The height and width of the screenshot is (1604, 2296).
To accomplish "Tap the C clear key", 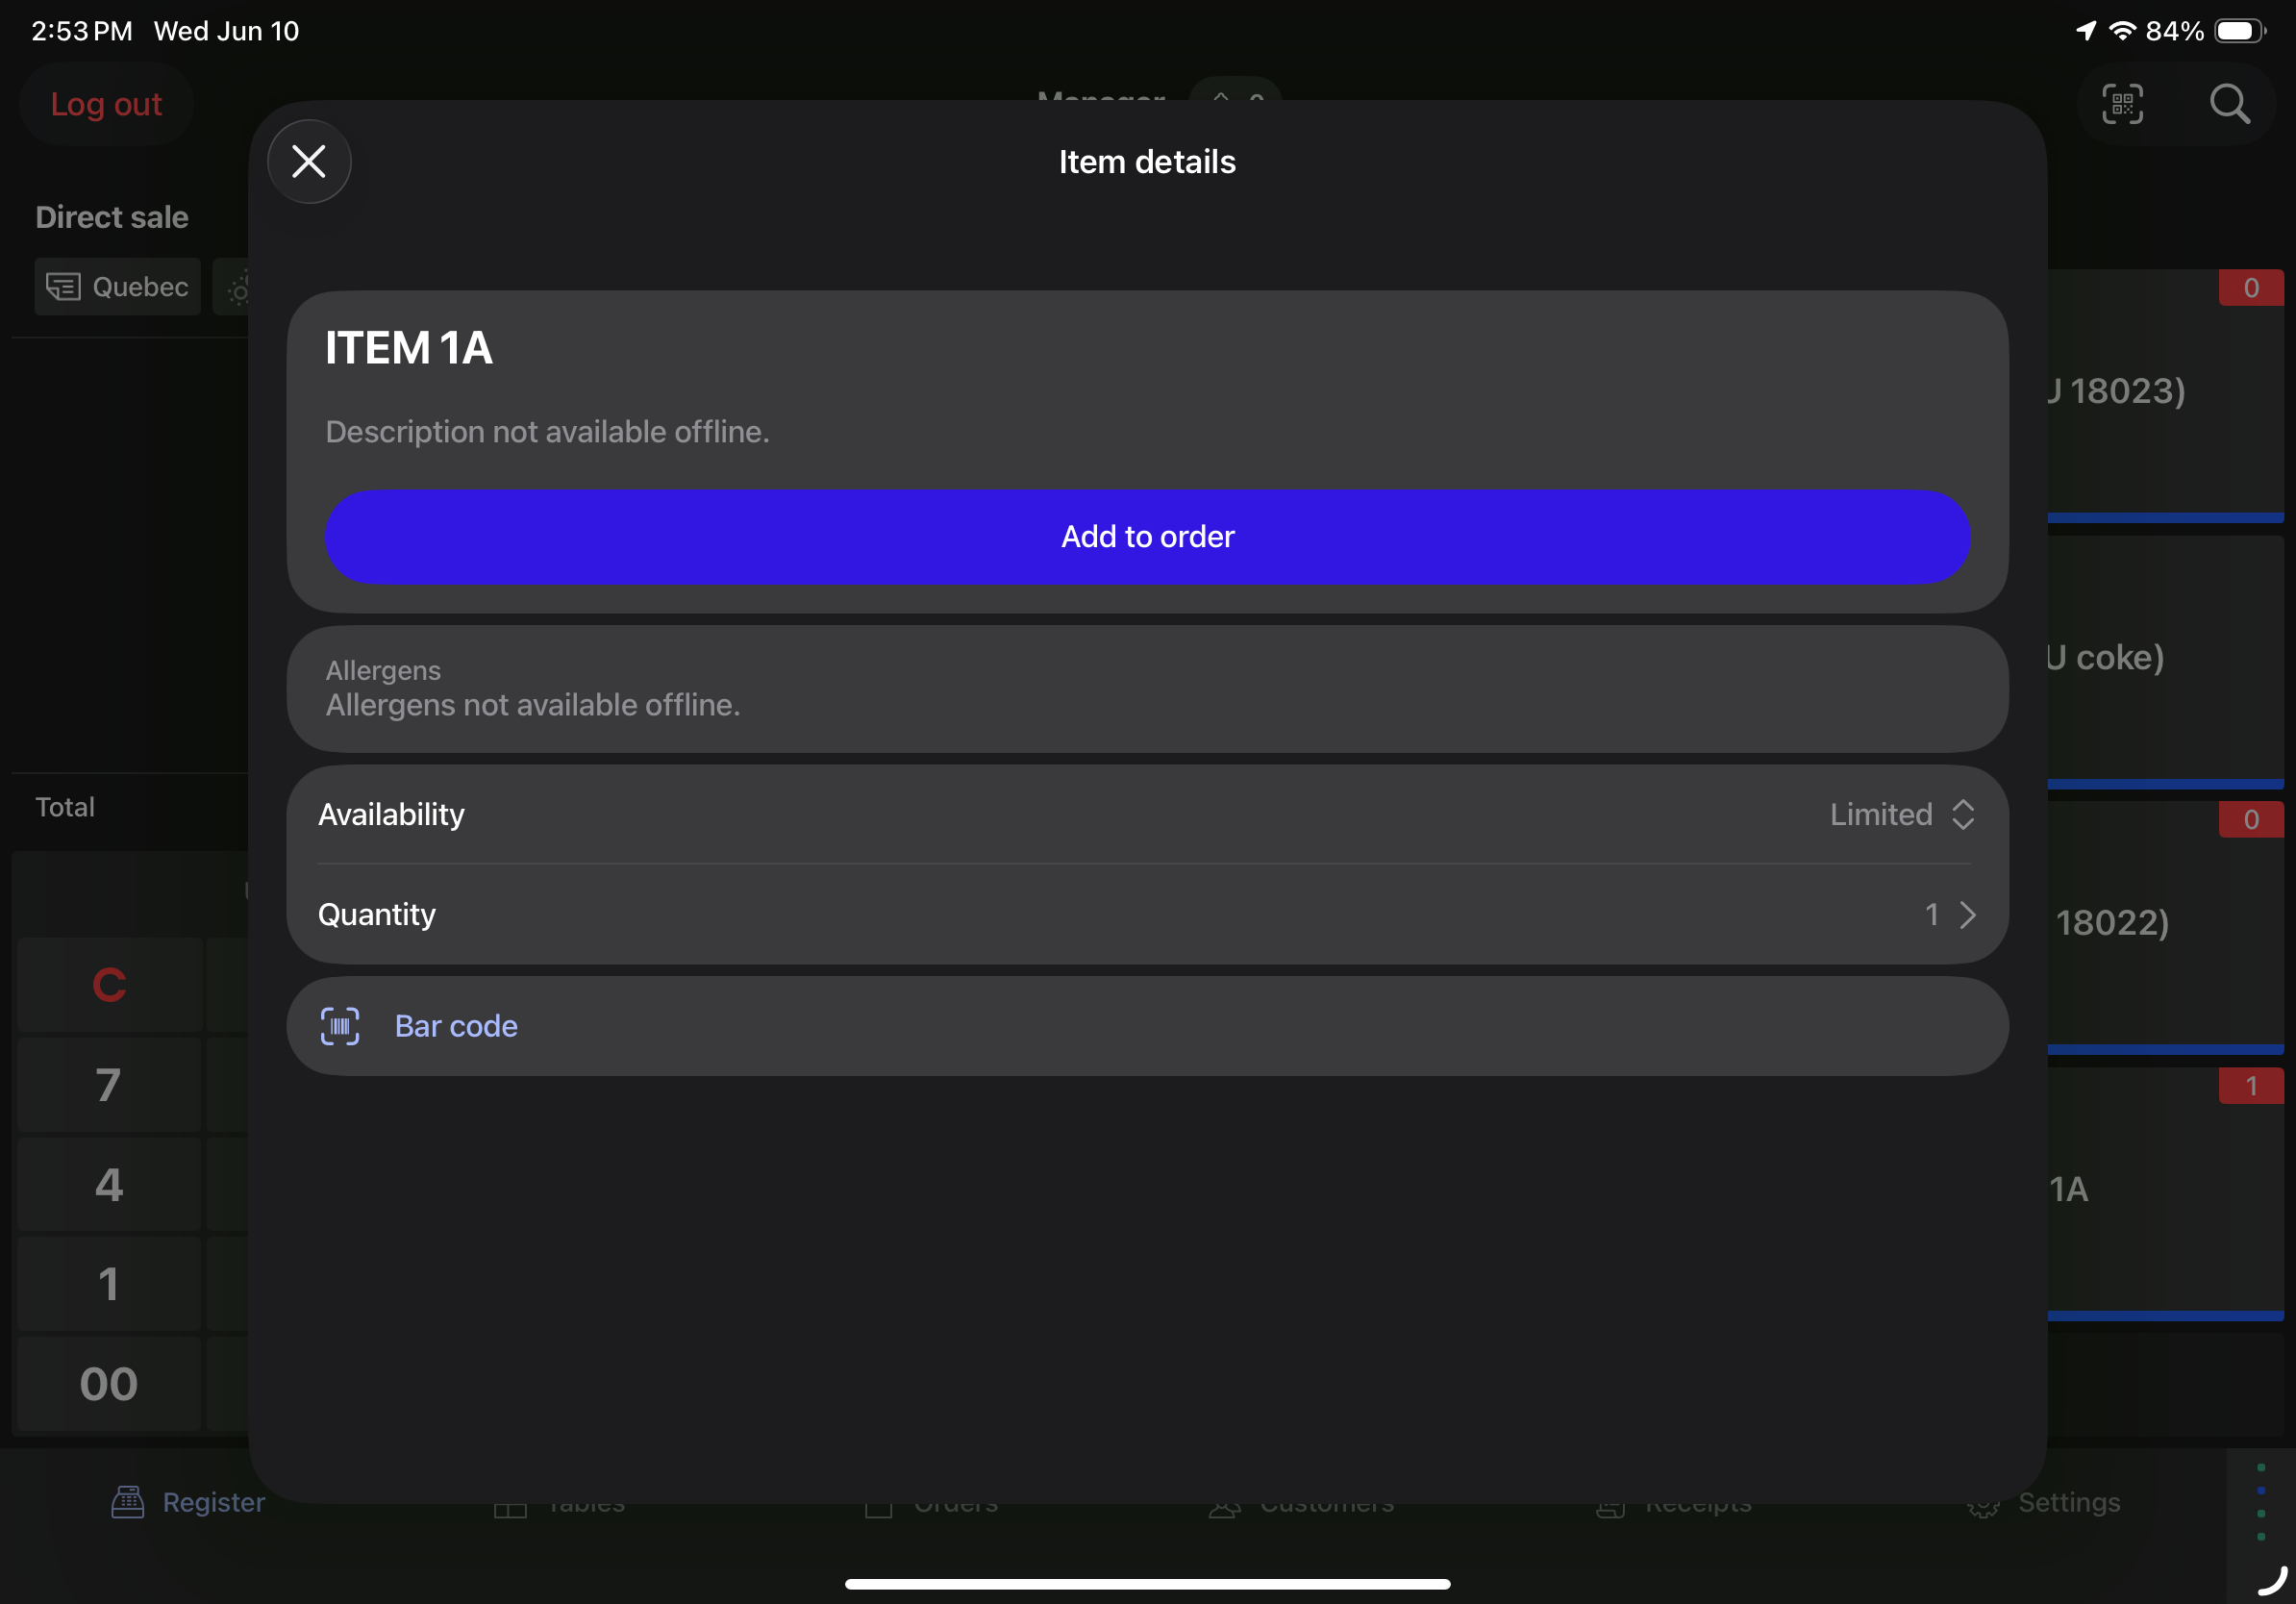I will (x=109, y=985).
